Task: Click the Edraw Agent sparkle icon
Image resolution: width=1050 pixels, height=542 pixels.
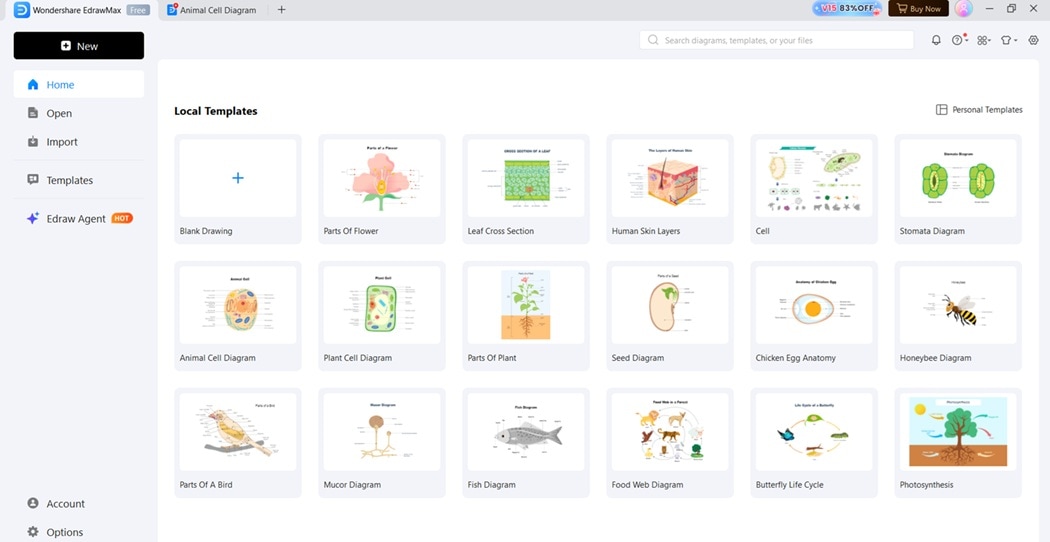Action: point(33,218)
